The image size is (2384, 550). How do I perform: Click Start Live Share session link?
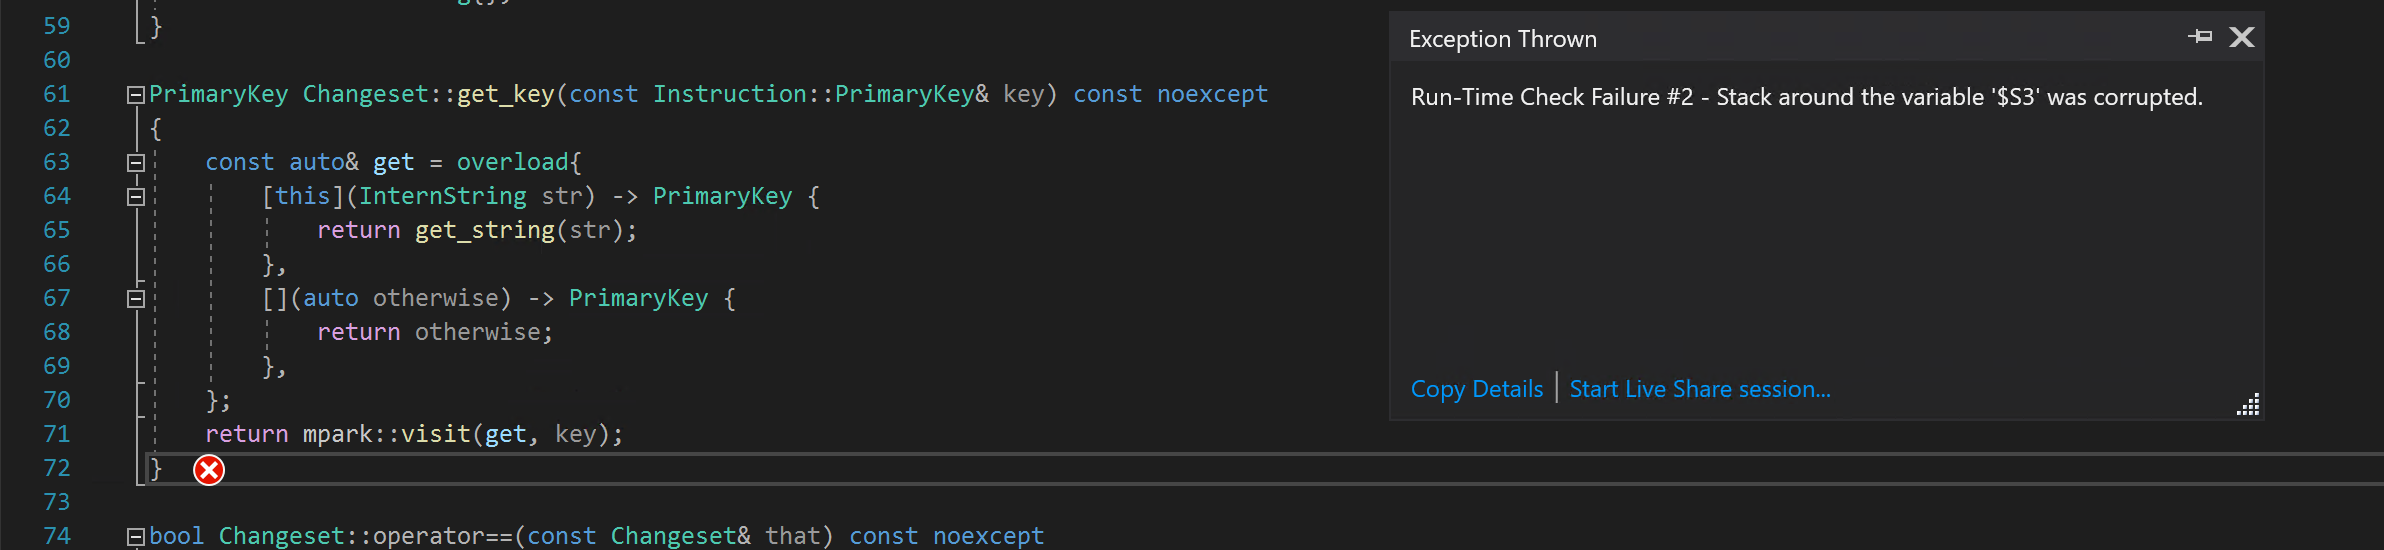pos(1700,389)
